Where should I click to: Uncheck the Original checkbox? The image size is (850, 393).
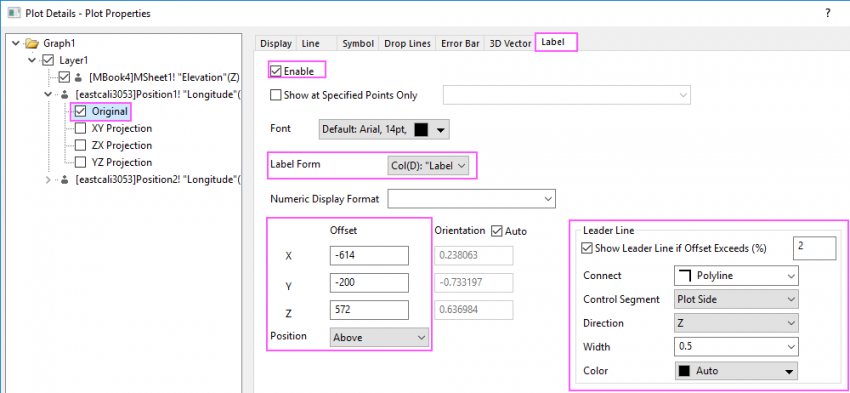point(81,112)
